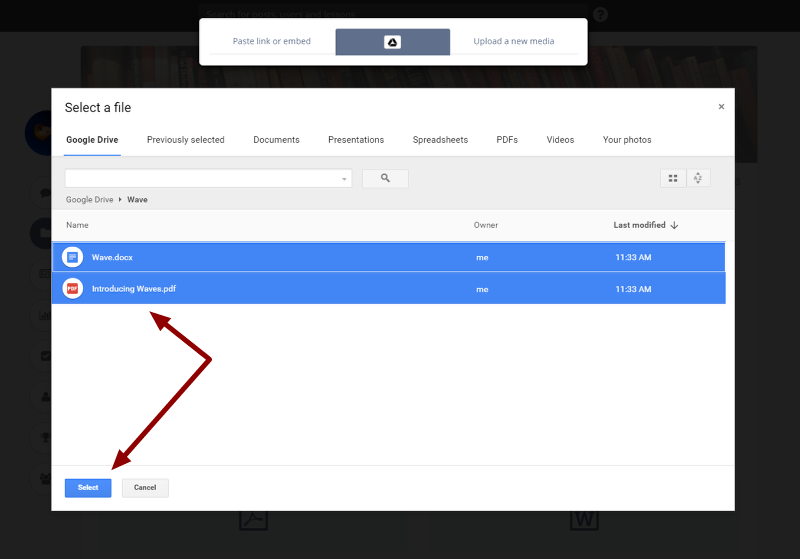Open the Documents tab
This screenshot has width=800, height=559.
point(277,140)
